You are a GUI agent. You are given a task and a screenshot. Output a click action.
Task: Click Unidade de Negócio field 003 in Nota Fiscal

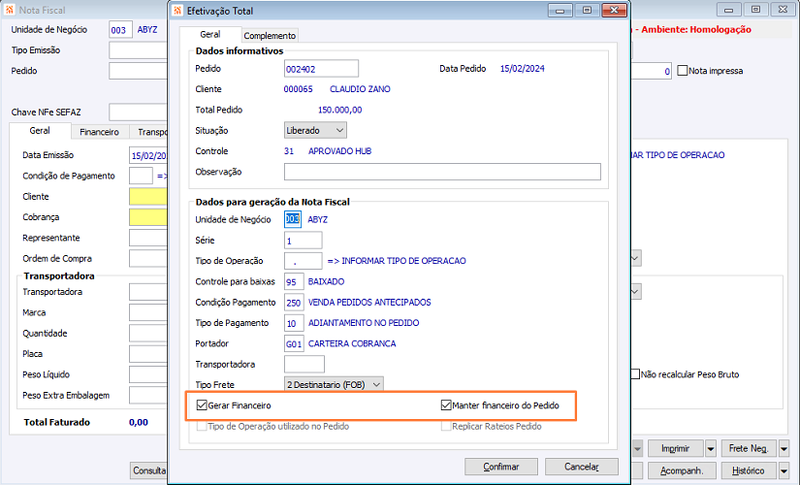[x=121, y=30]
